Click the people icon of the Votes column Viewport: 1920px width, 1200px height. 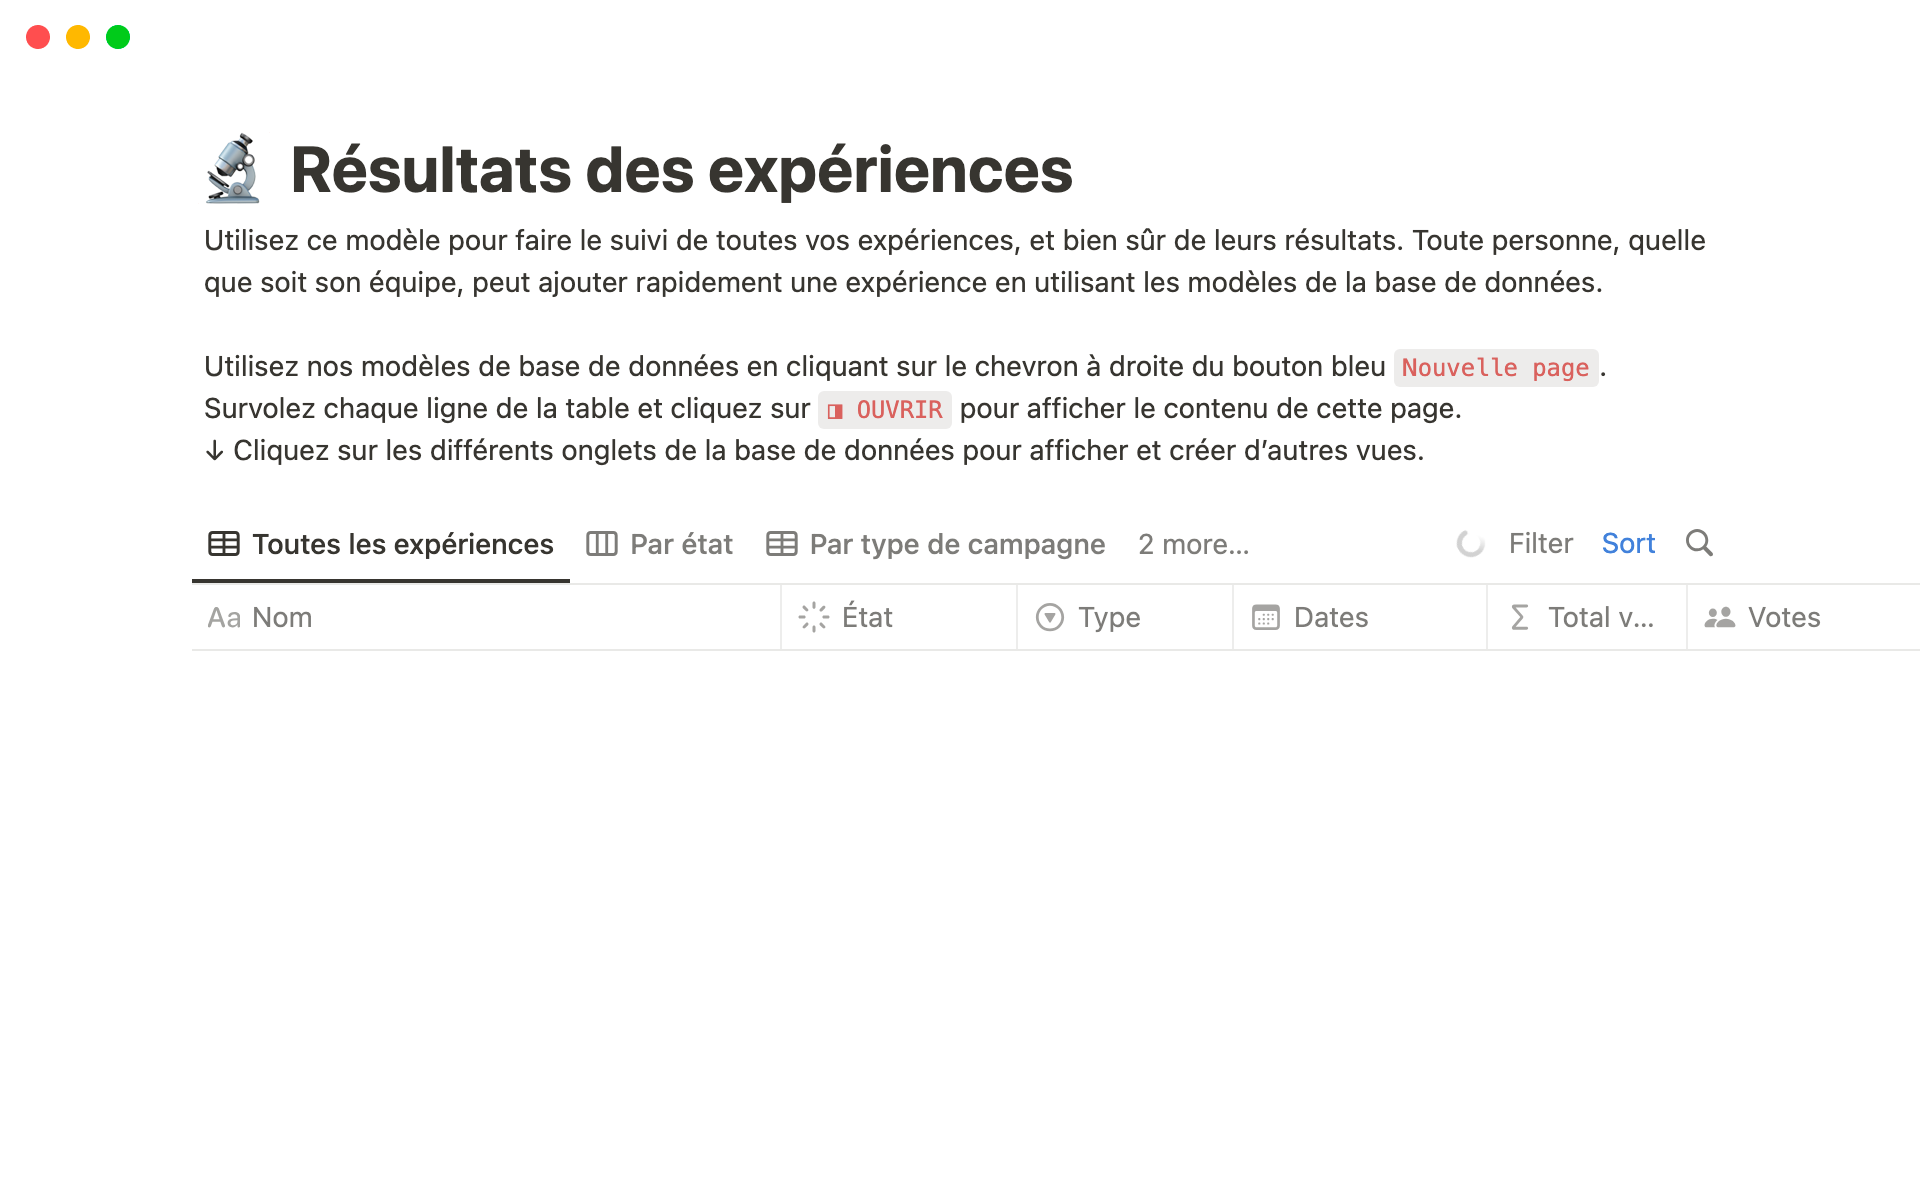coord(1719,617)
